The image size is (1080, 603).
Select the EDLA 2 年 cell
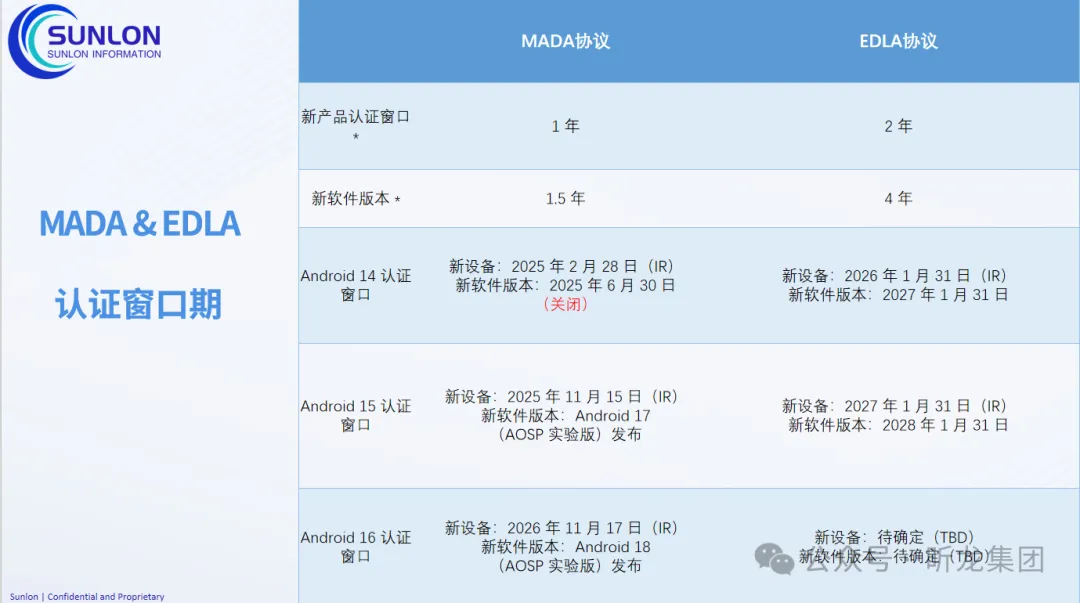pyautogui.click(x=897, y=126)
